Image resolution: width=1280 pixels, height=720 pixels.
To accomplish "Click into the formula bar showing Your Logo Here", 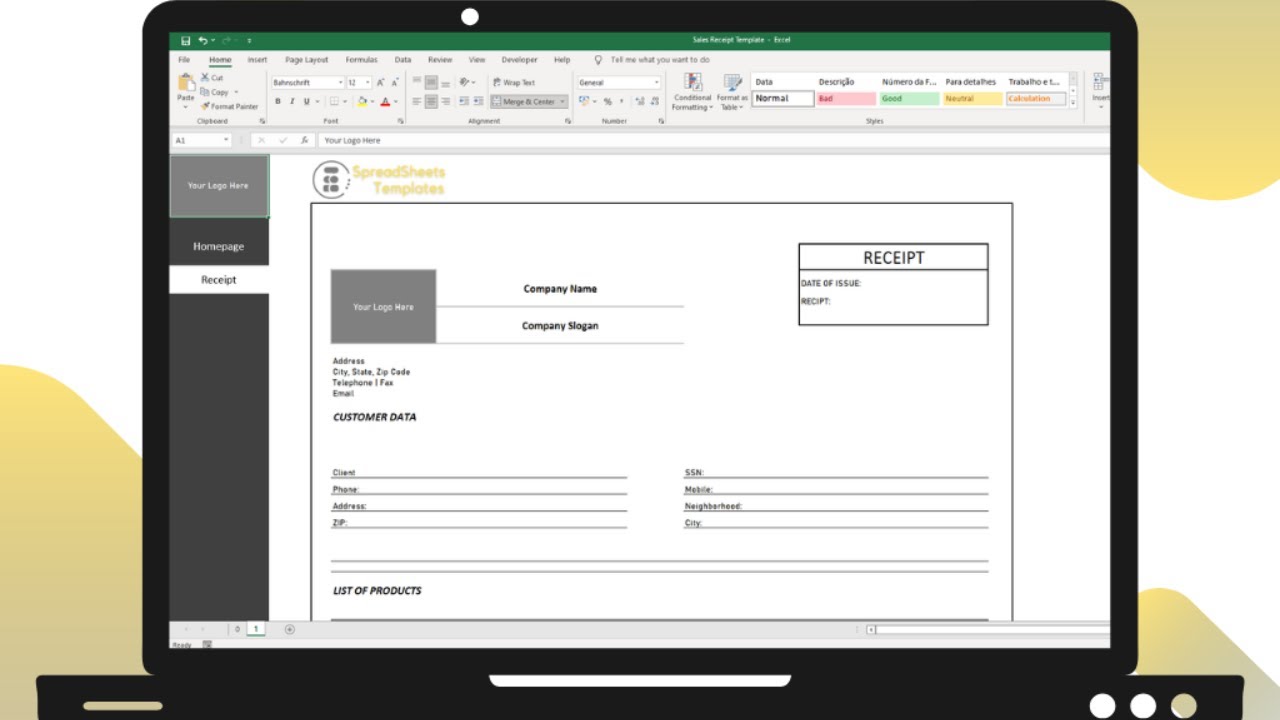I will [714, 141].
